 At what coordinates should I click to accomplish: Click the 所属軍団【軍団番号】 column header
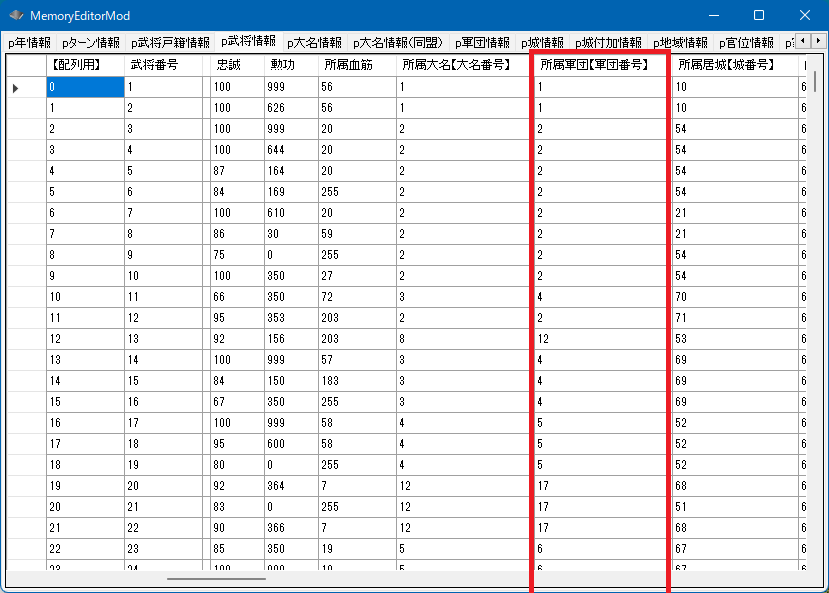599,65
